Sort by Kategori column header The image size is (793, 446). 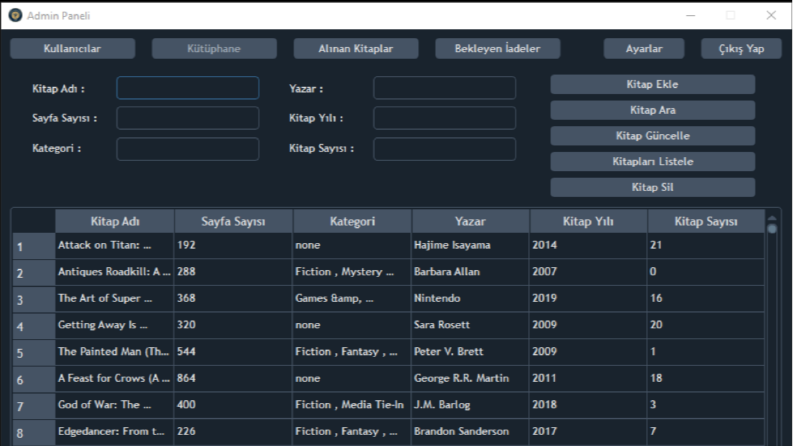tap(352, 221)
